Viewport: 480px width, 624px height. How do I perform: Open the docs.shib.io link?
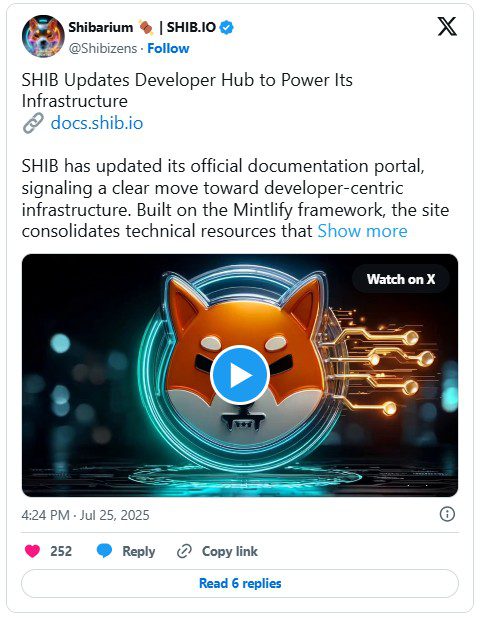(x=97, y=123)
